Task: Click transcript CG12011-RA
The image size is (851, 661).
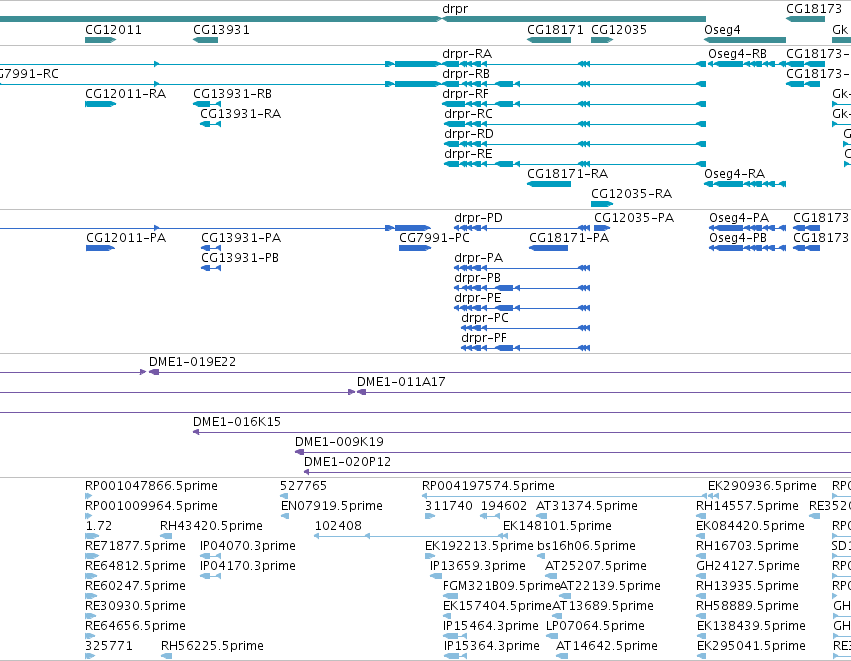Action: point(125,94)
